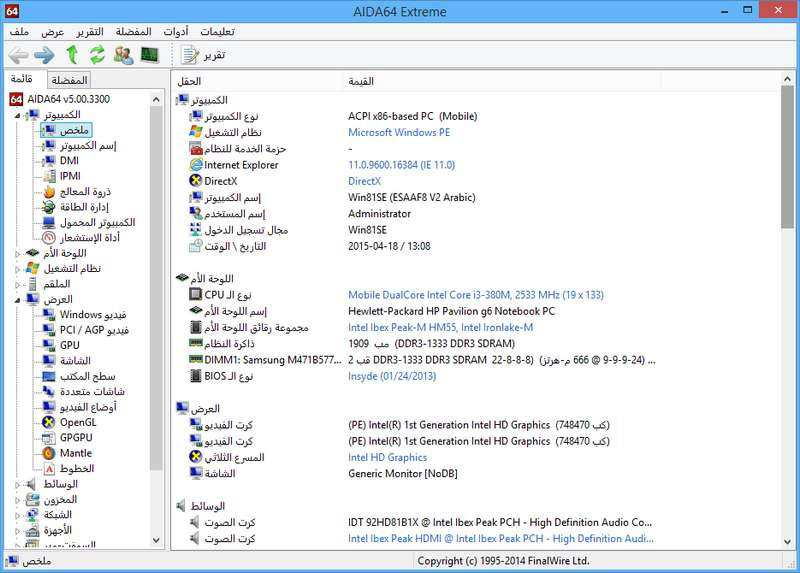Select the ملخص tree item icon

(49, 130)
